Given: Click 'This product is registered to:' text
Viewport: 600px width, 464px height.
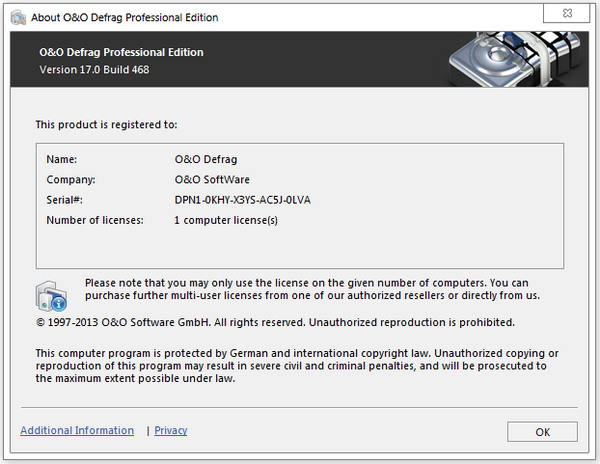Looking at the screenshot, I should (106, 125).
